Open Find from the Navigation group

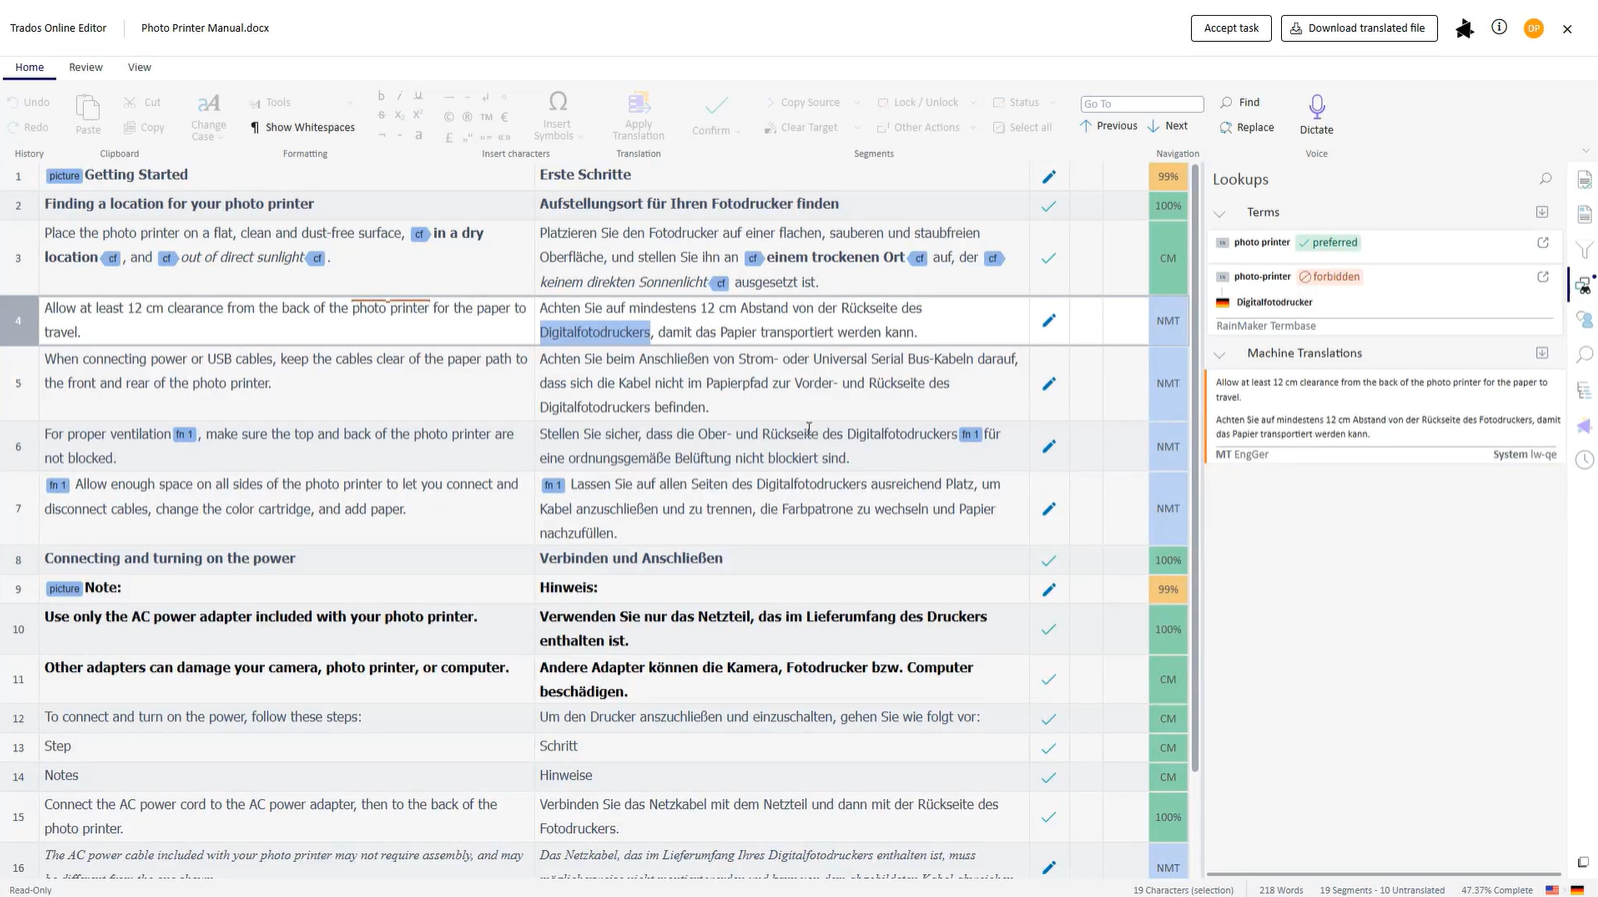(x=1240, y=102)
